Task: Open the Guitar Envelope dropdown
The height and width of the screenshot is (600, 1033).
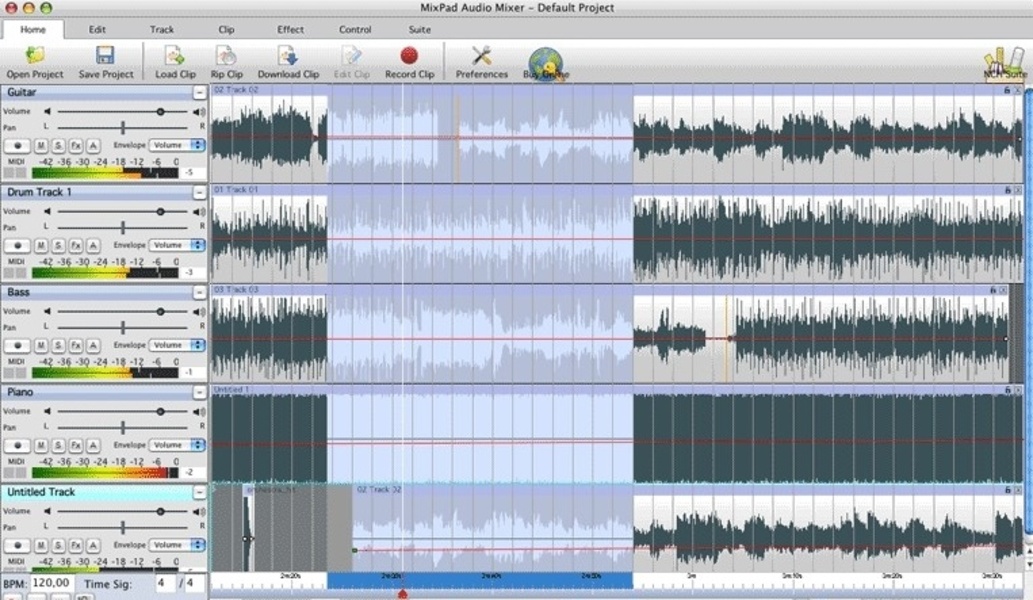Action: click(x=177, y=145)
